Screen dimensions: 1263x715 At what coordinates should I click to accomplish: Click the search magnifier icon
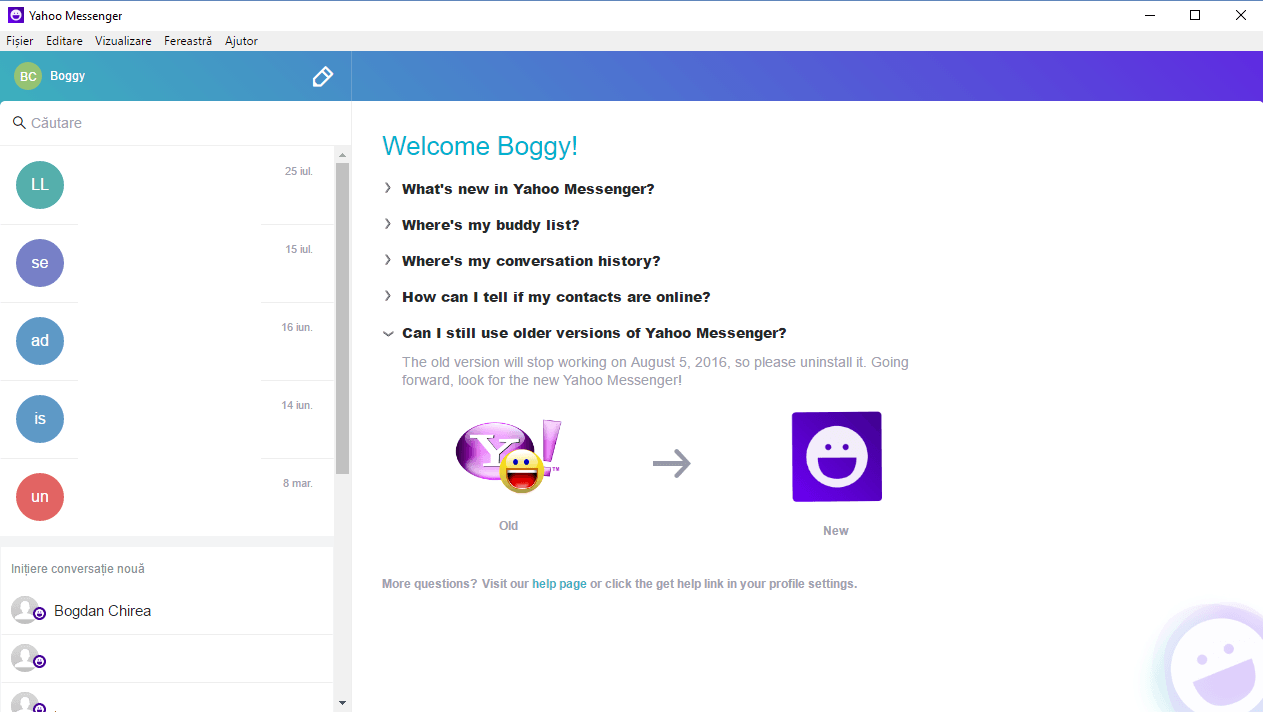coord(19,122)
